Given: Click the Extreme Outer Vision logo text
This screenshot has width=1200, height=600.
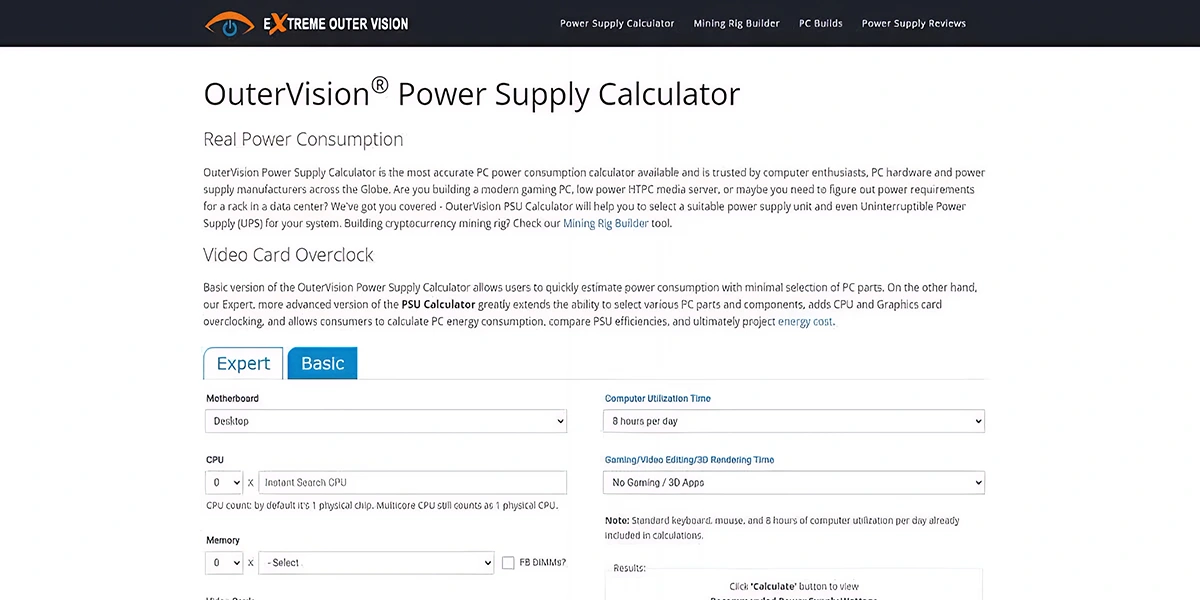Looking at the screenshot, I should point(335,23).
